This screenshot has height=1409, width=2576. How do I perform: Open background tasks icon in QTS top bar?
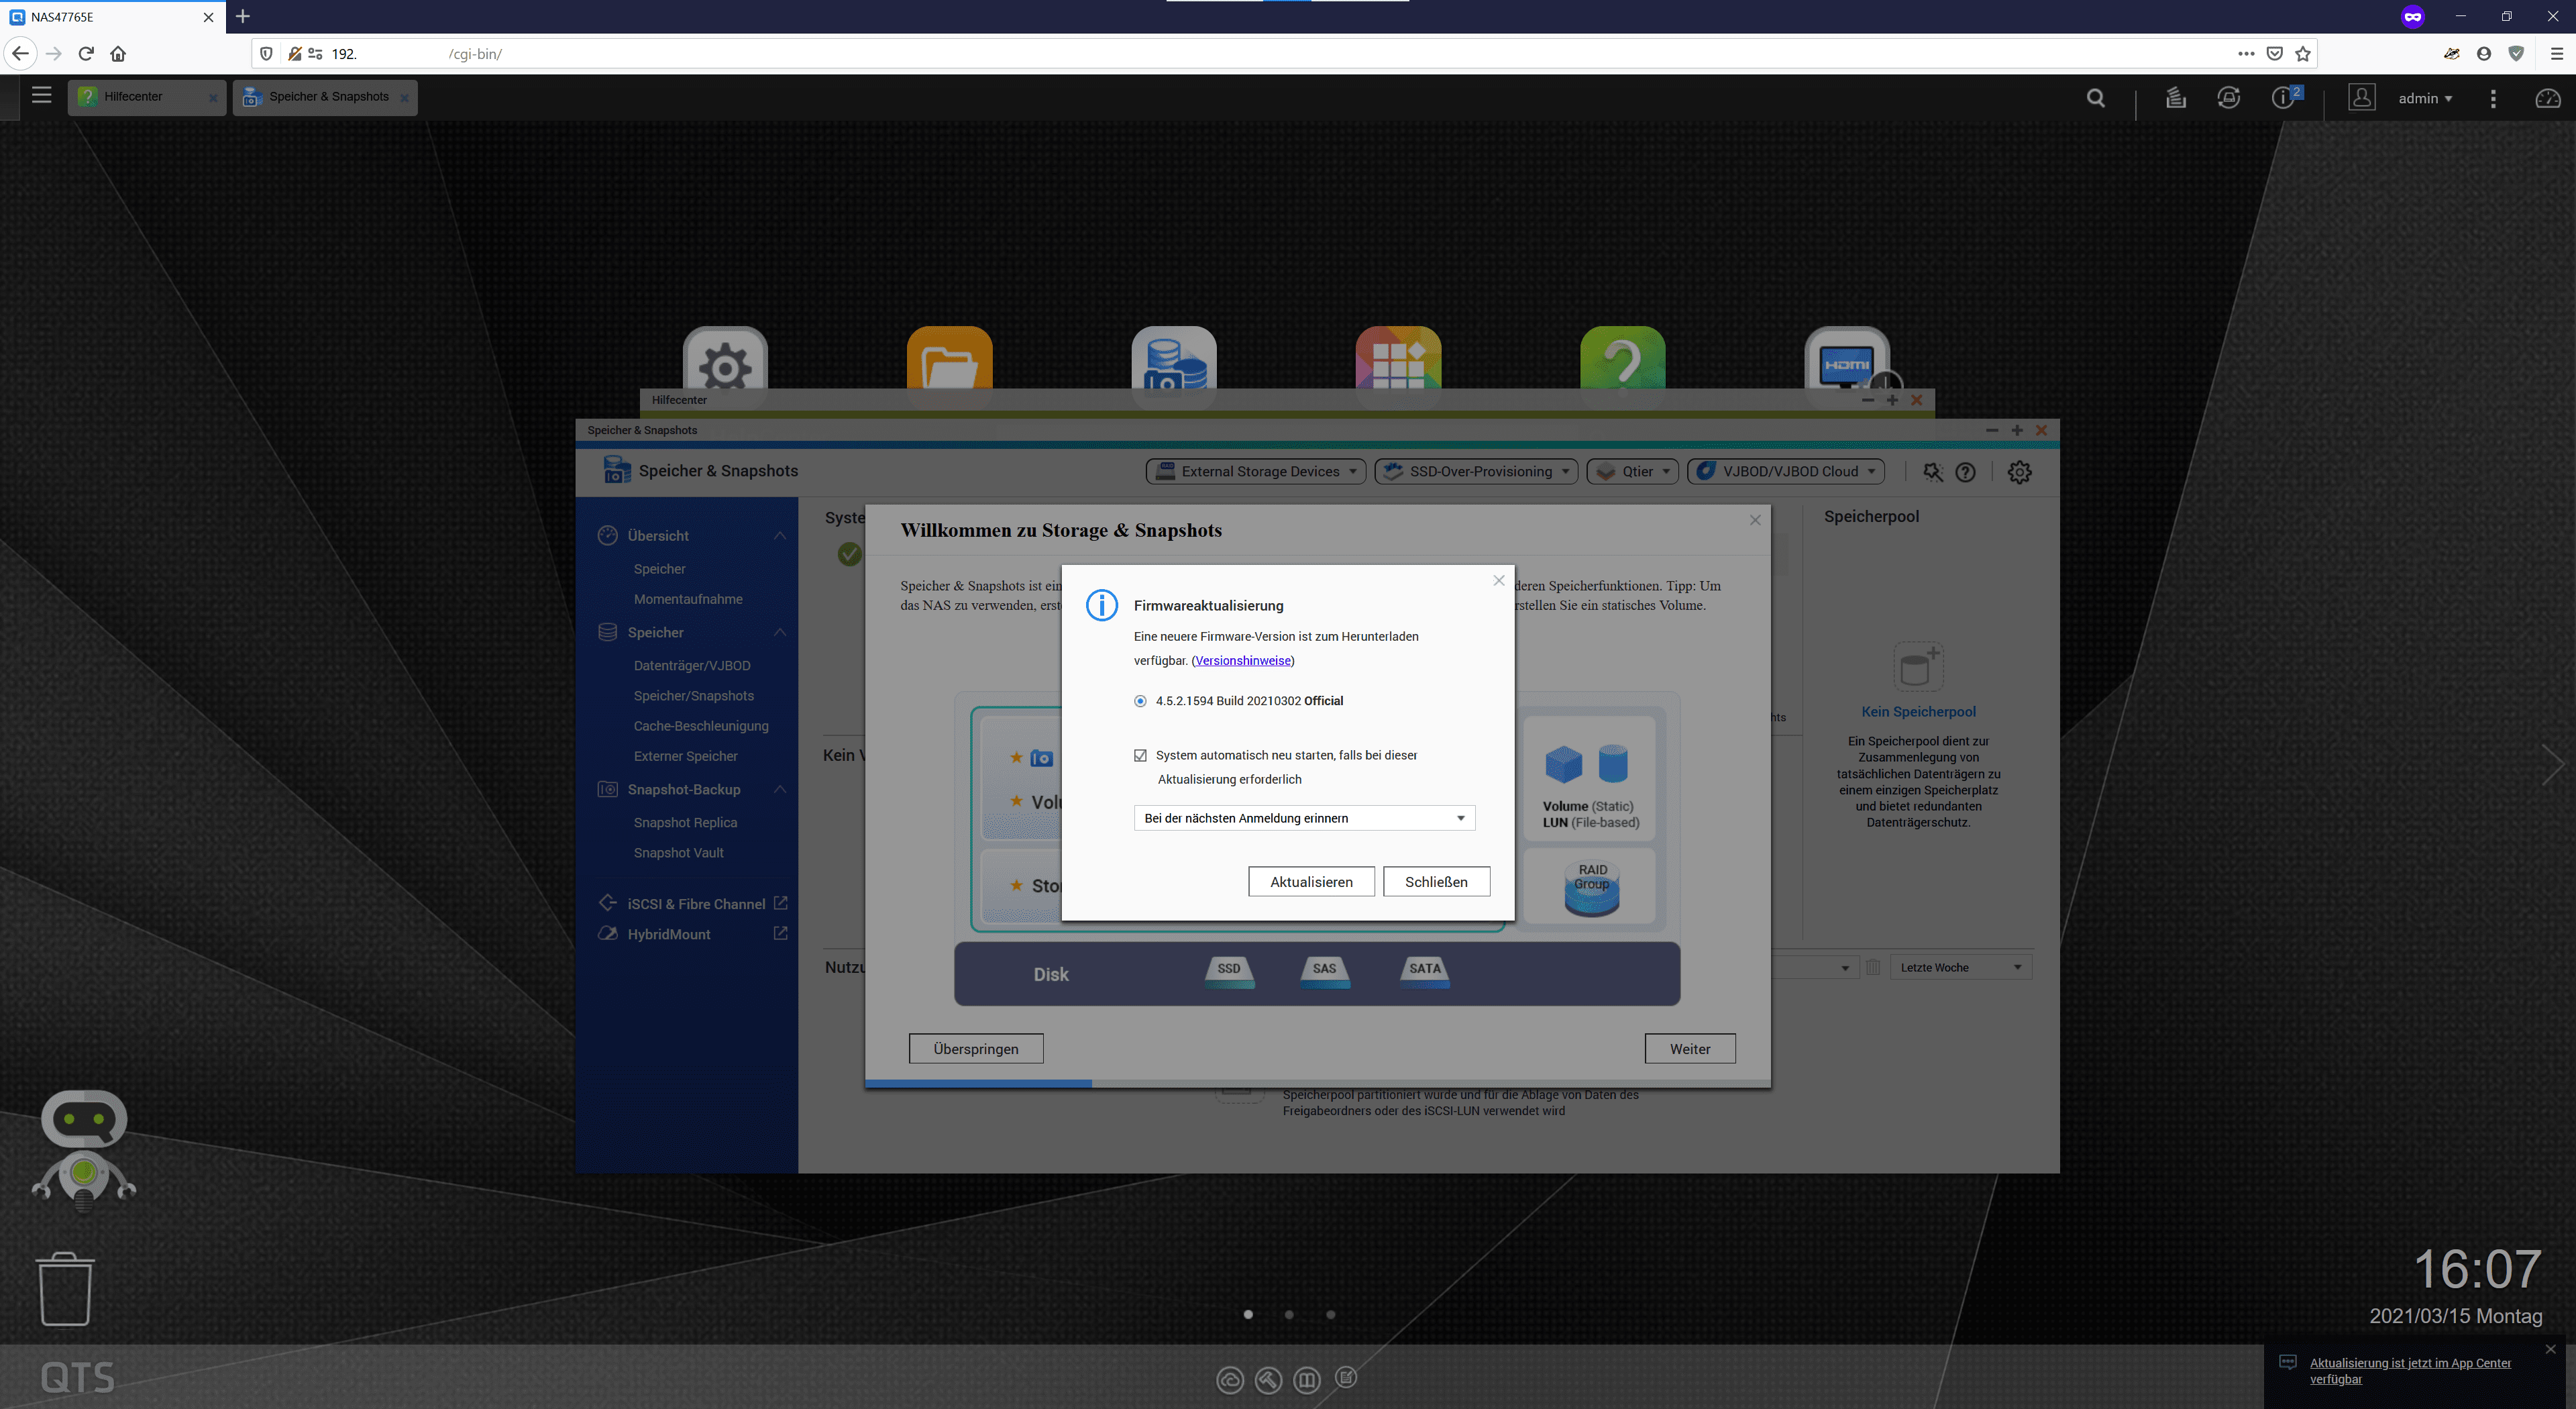pos(2175,98)
